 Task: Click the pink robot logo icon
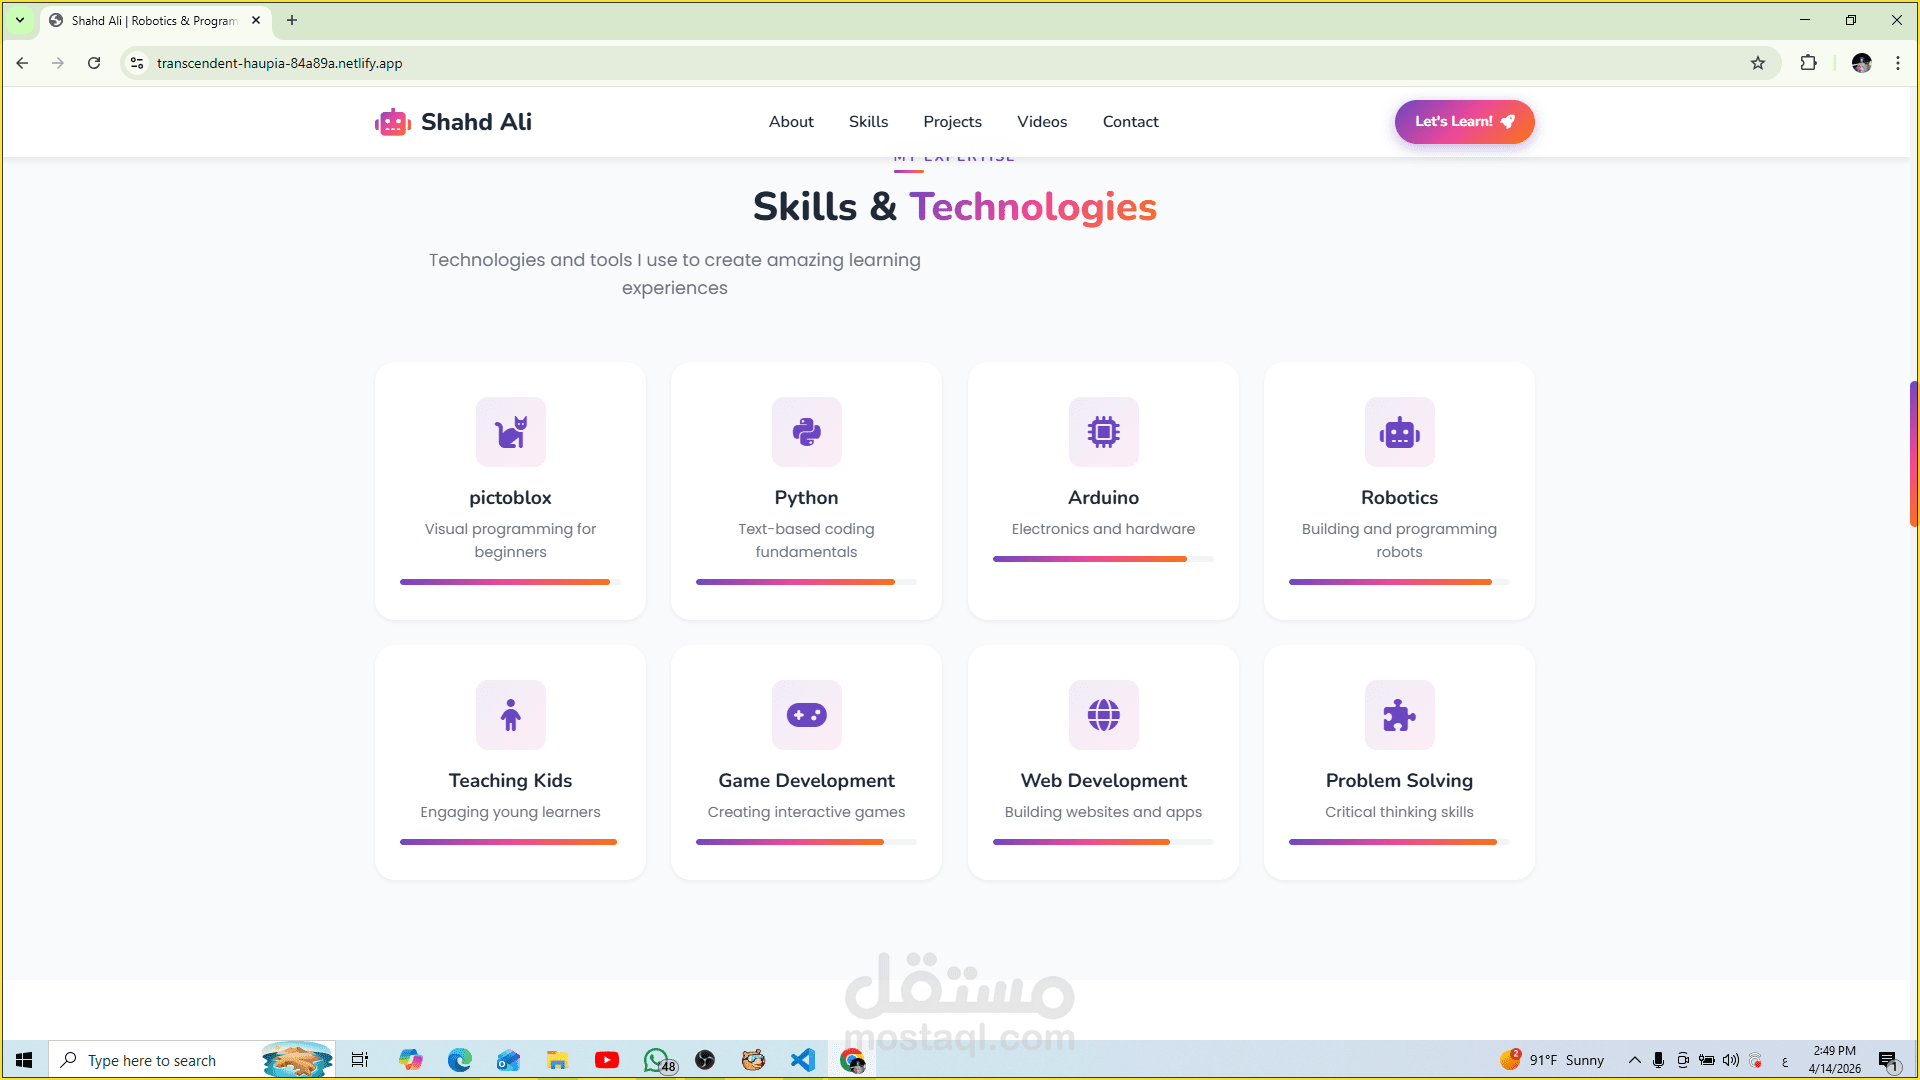click(x=393, y=122)
